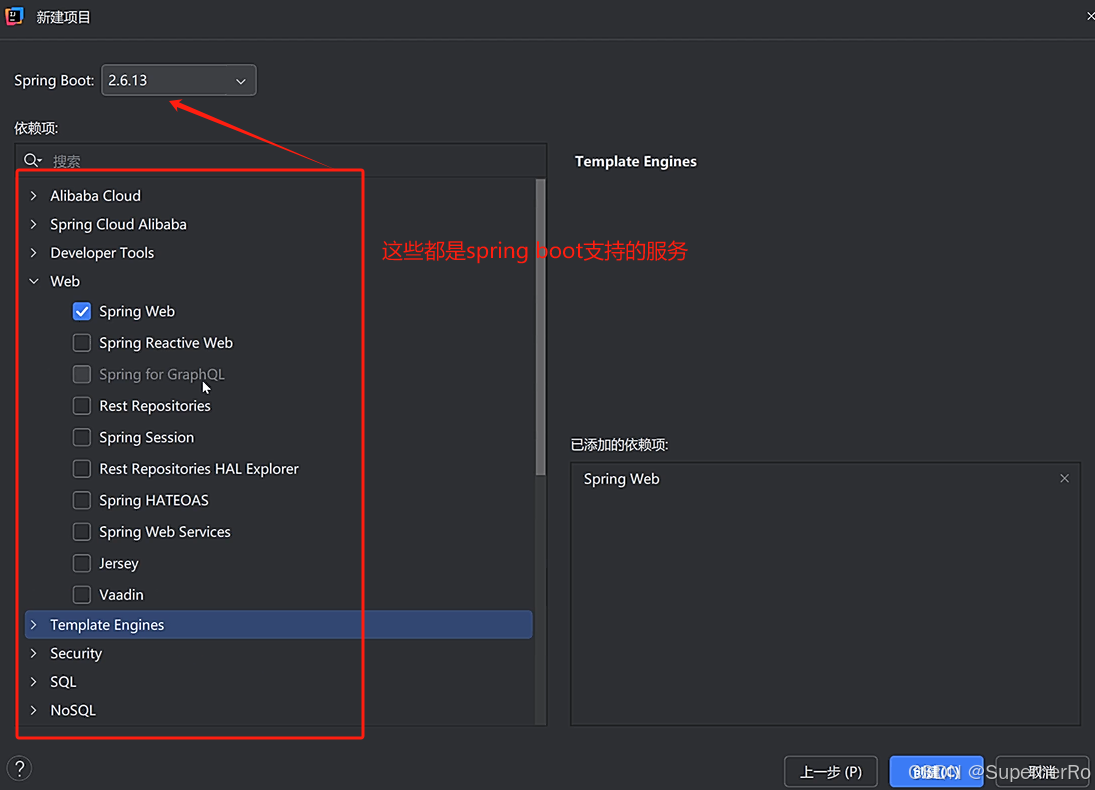Click the Spring for GraphQL label
The height and width of the screenshot is (790, 1095).
coord(162,374)
